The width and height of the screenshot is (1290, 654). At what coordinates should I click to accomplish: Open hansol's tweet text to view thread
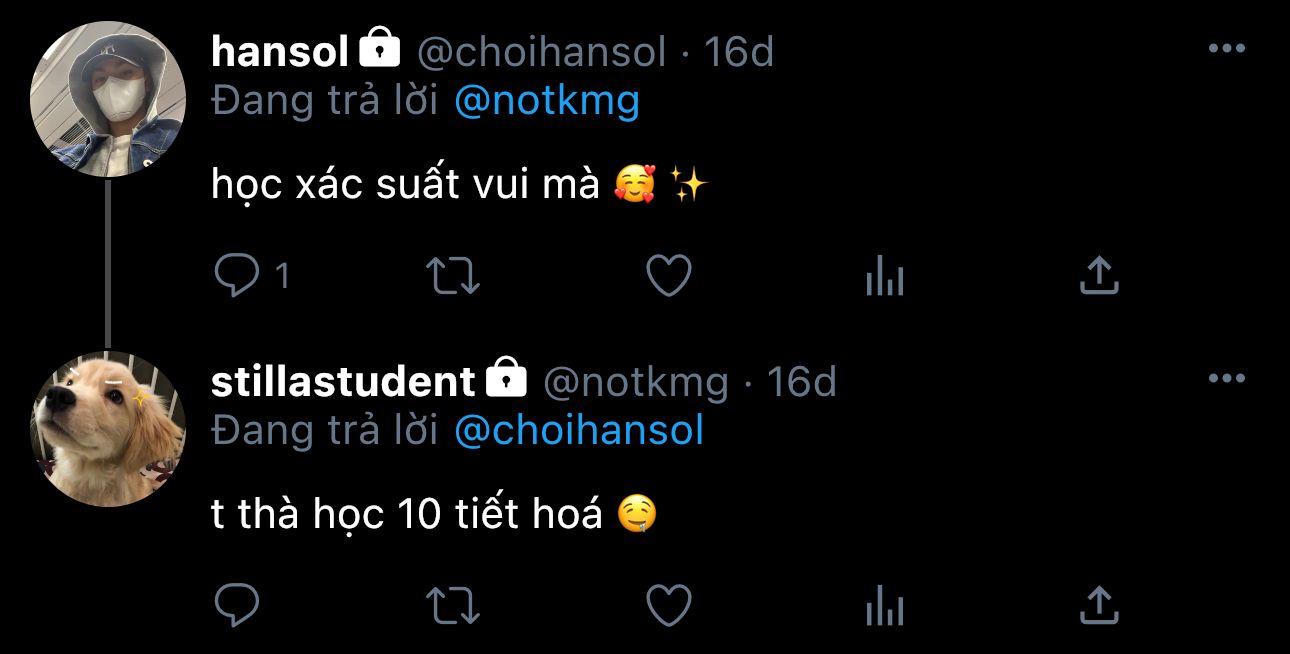(x=404, y=185)
